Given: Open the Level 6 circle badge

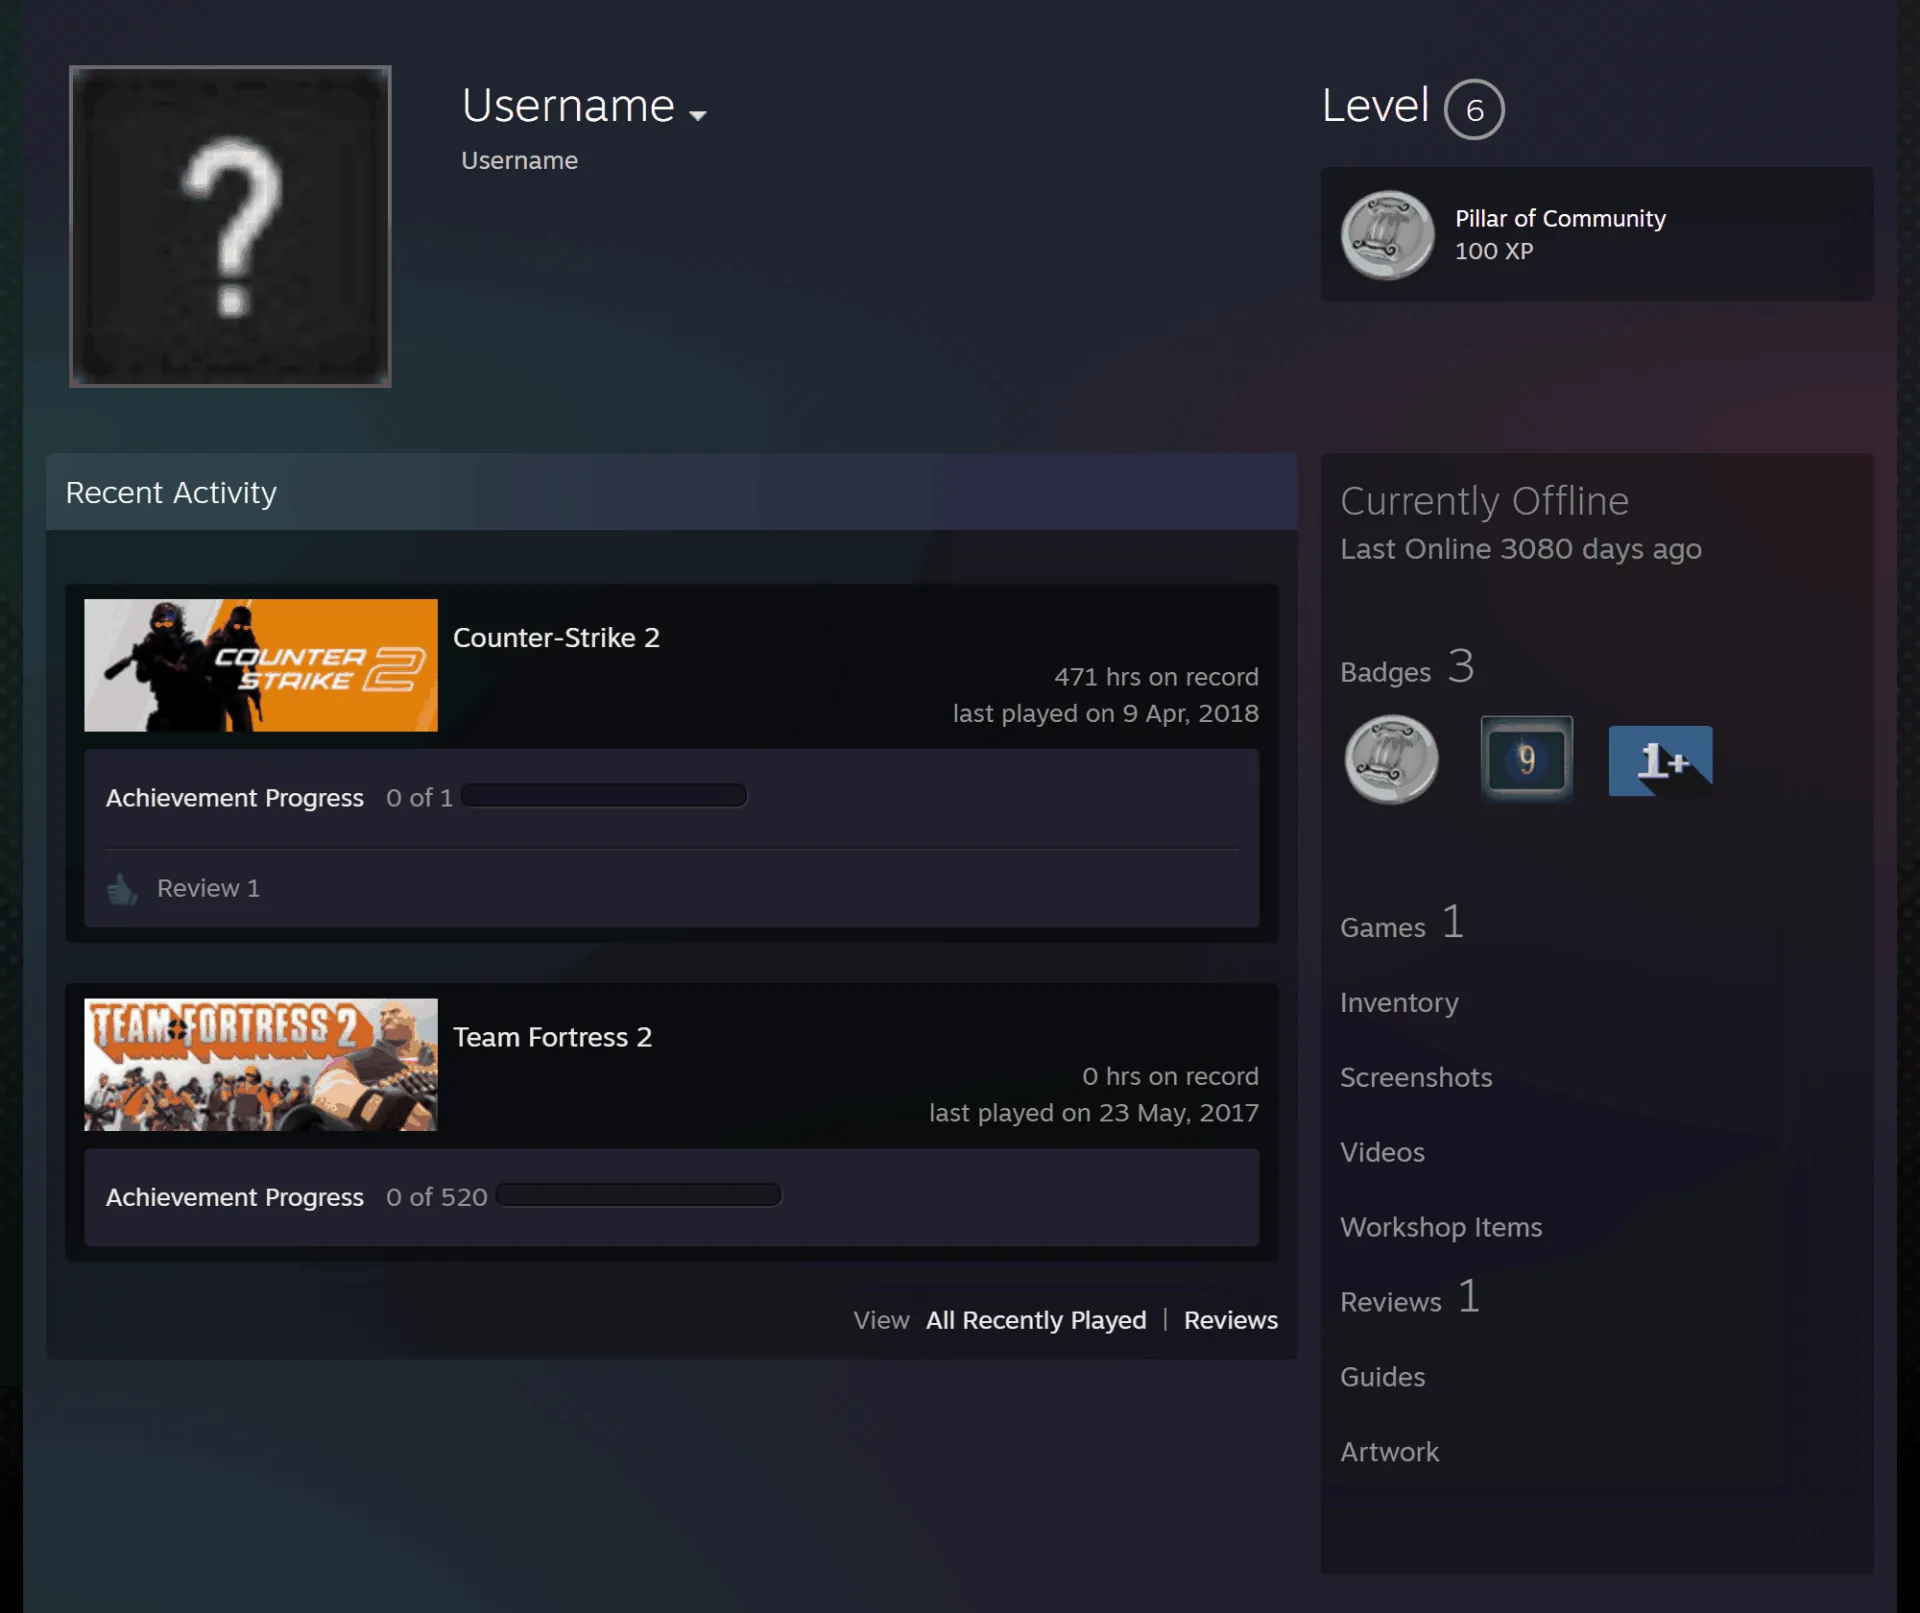Looking at the screenshot, I should click(x=1474, y=109).
